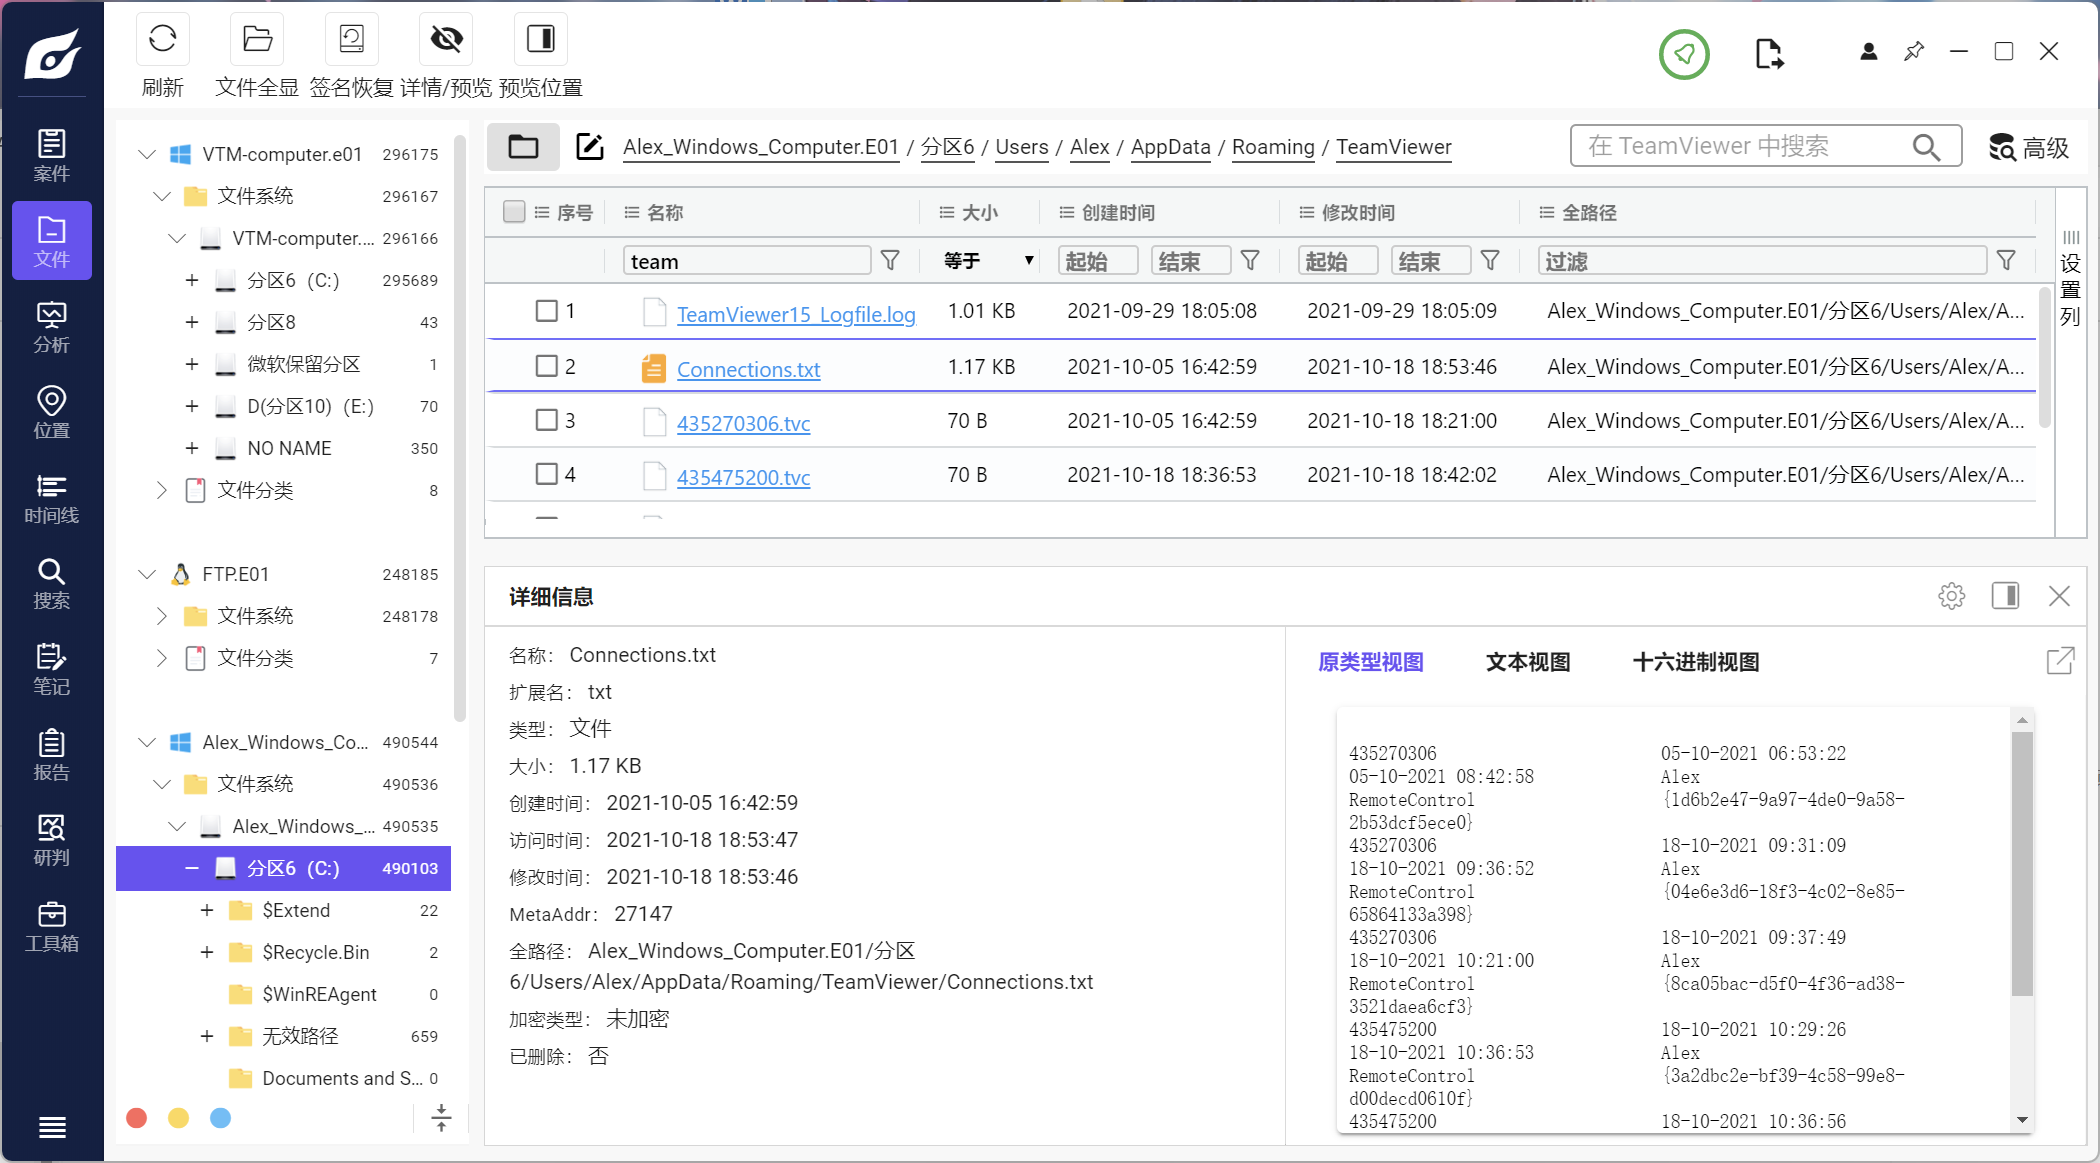The image size is (2100, 1163).
Task: Check the box for row 4 435475200.tvc
Action: point(546,474)
